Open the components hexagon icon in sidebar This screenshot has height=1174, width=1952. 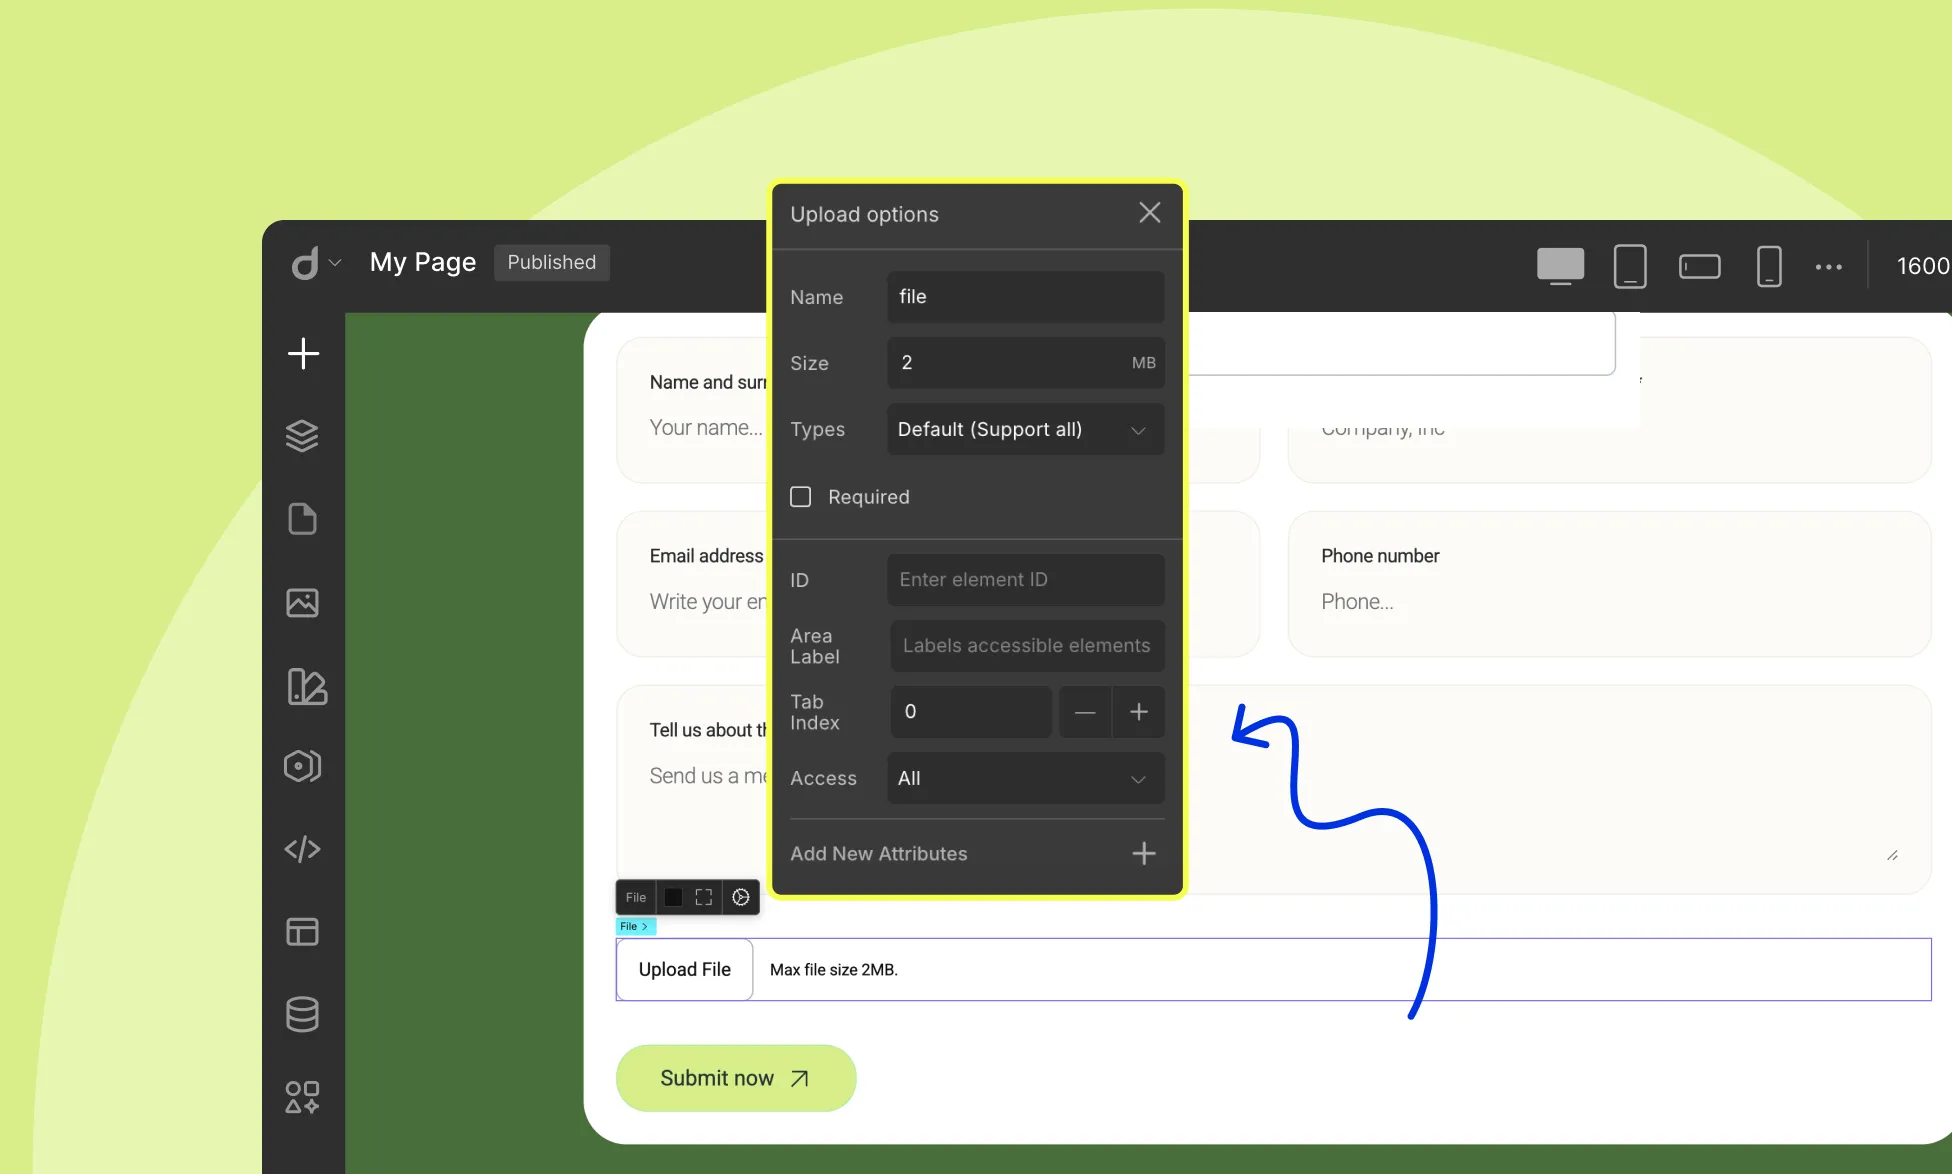pos(302,766)
